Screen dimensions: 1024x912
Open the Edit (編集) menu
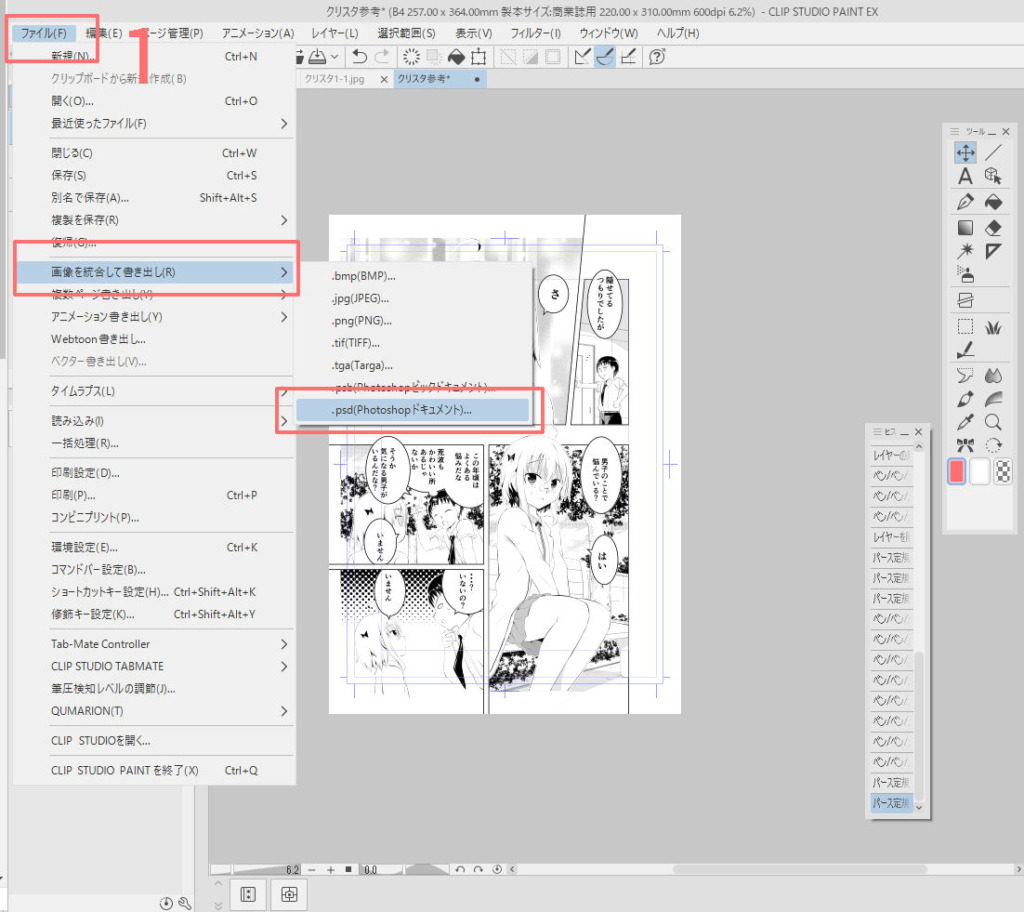104,33
